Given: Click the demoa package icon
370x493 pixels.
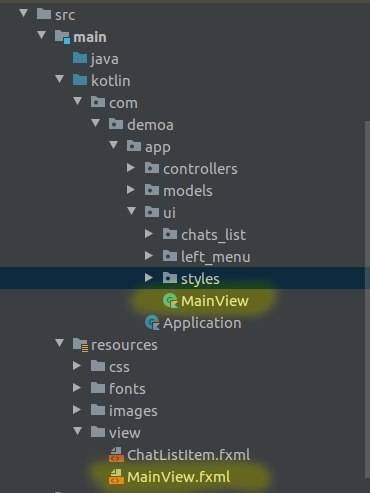Looking at the screenshot, I should (116, 124).
